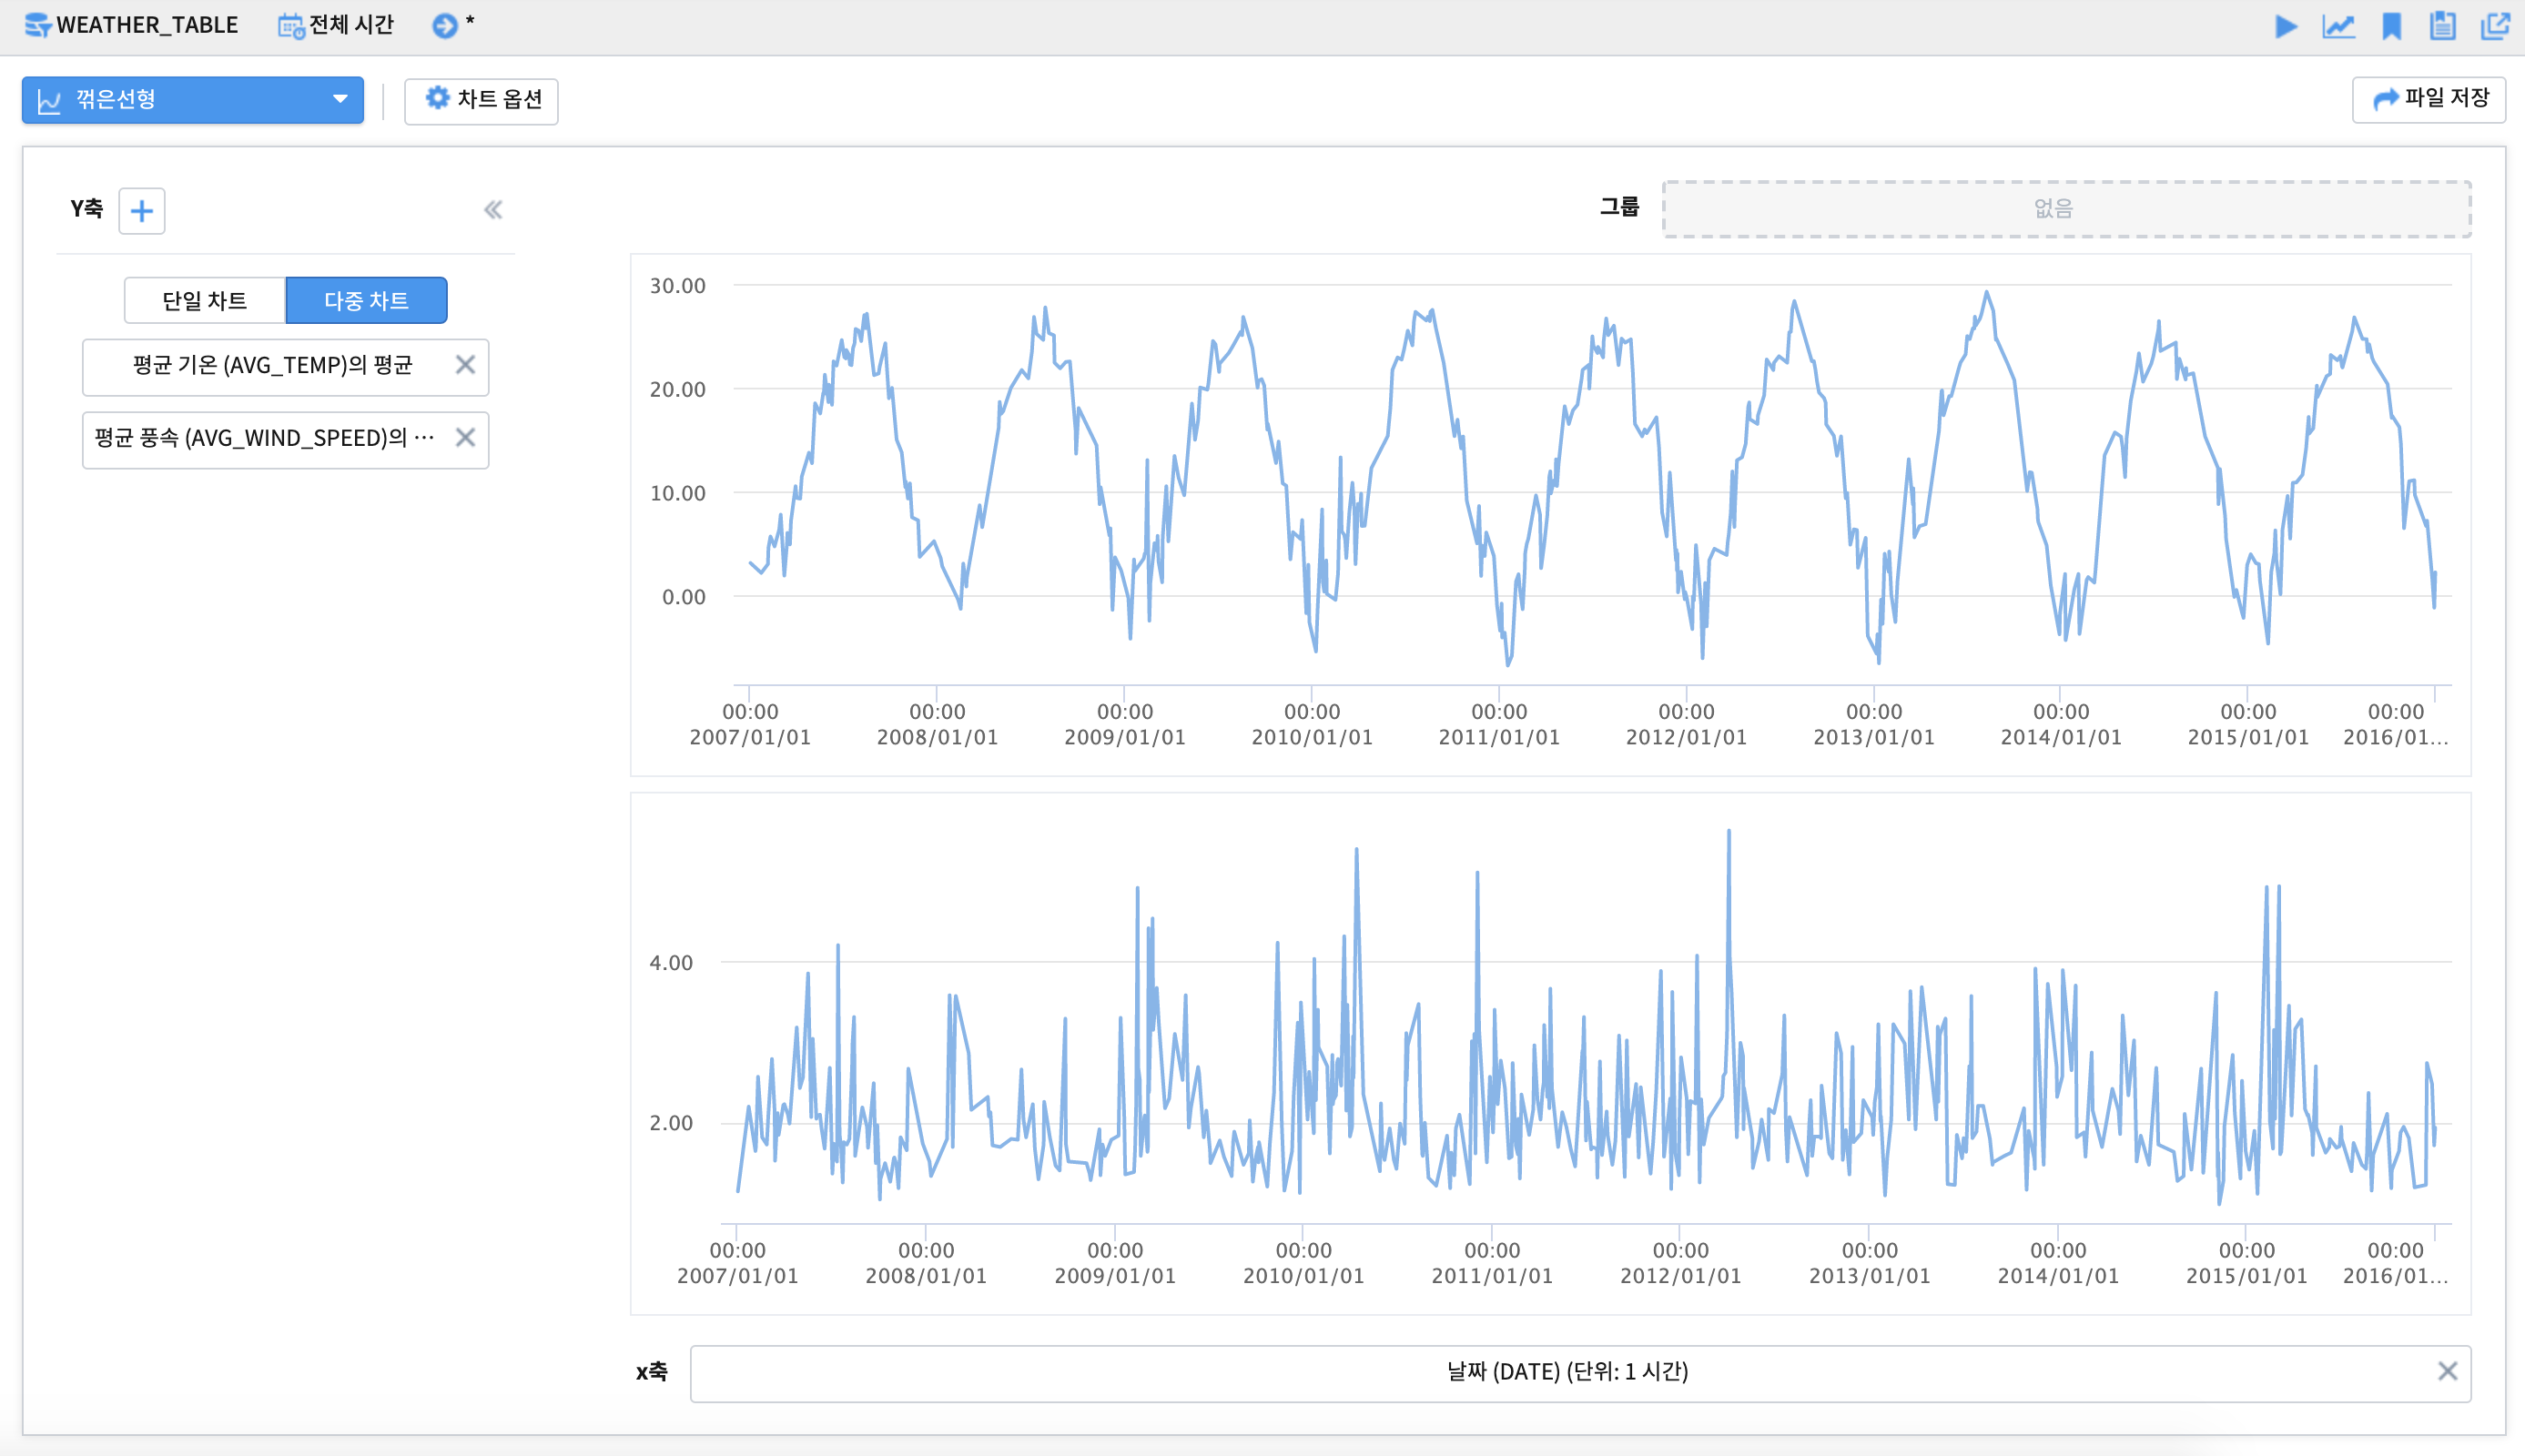
Task: Open 차트 옵션 chart options
Action: [x=481, y=100]
